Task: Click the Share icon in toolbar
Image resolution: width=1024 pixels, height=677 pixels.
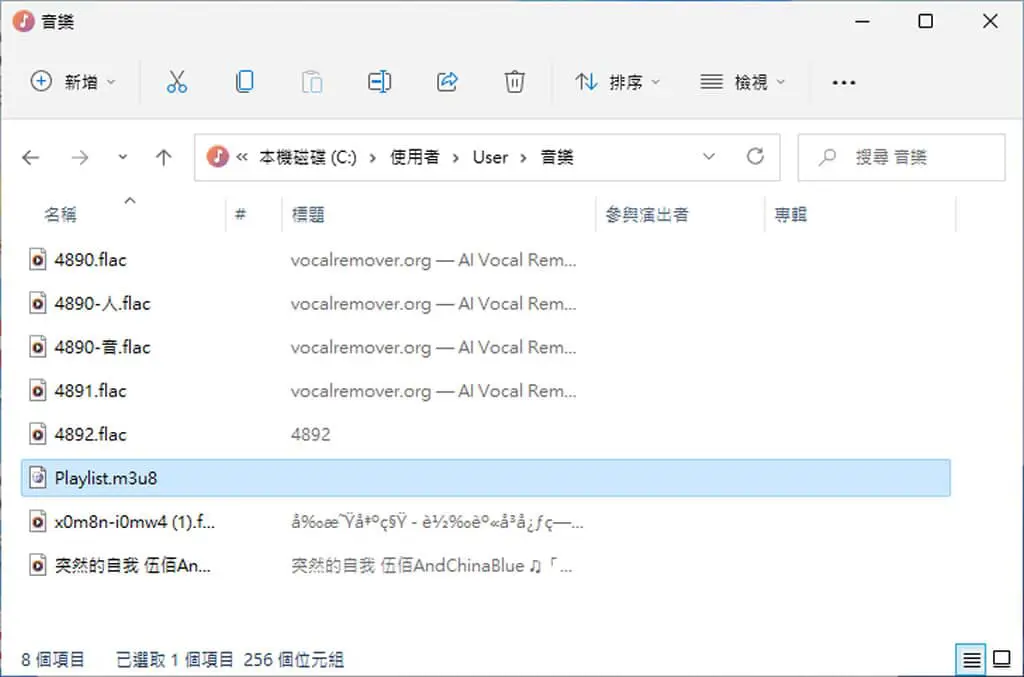Action: (447, 82)
